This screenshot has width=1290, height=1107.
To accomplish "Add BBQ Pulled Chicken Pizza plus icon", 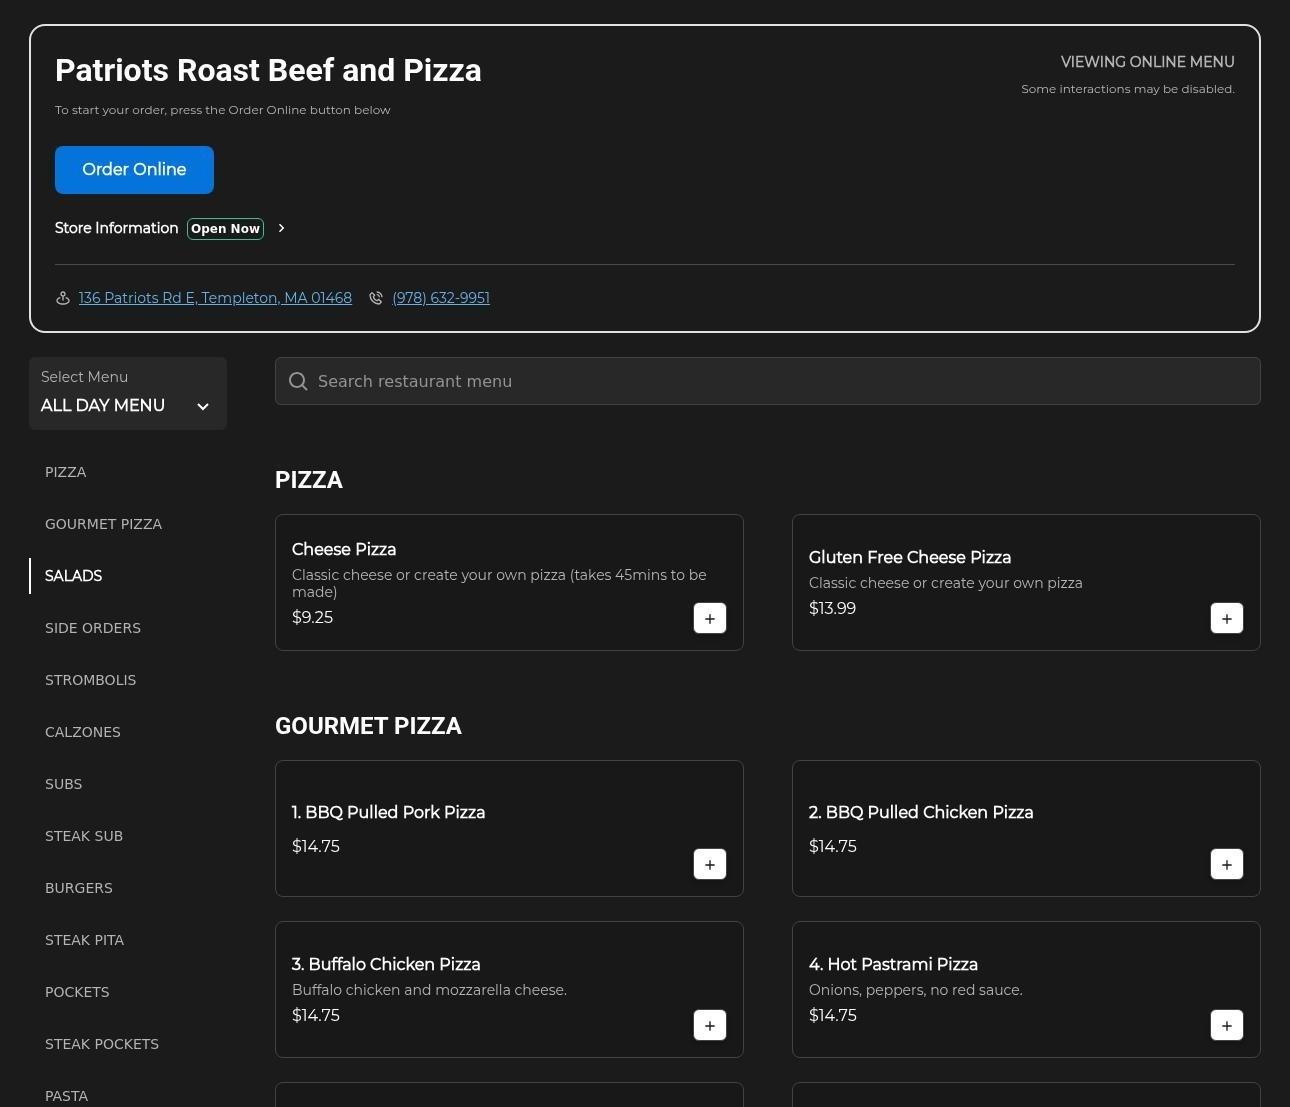I will point(1226,864).
